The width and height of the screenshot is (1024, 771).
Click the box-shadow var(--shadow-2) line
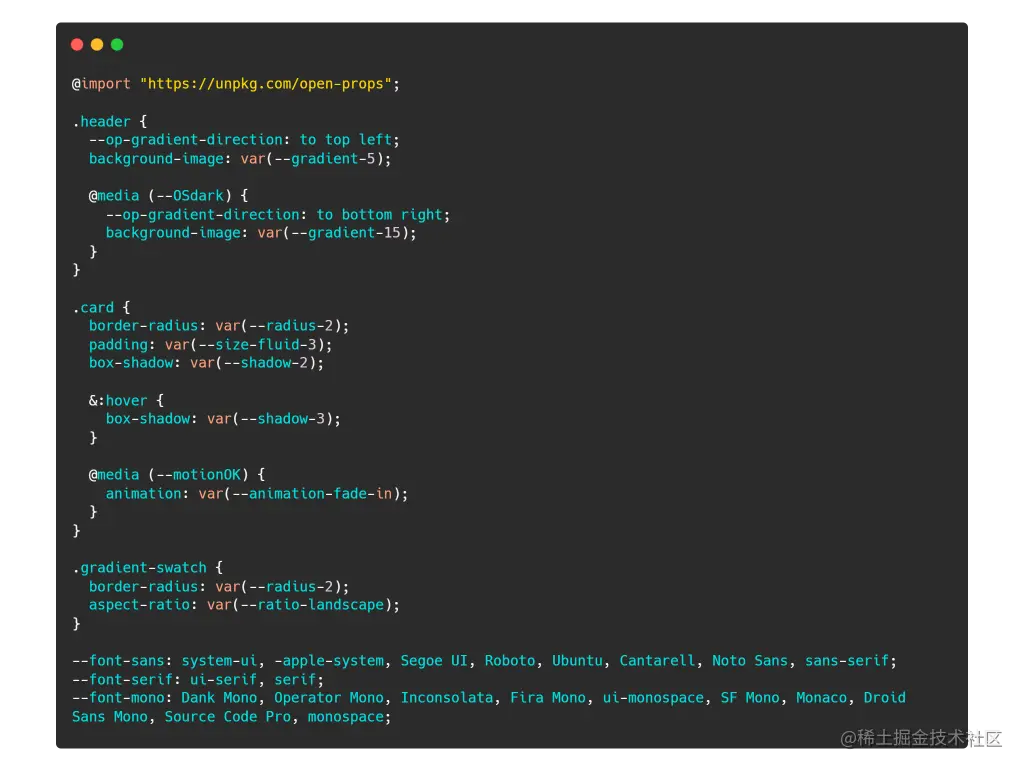[206, 363]
